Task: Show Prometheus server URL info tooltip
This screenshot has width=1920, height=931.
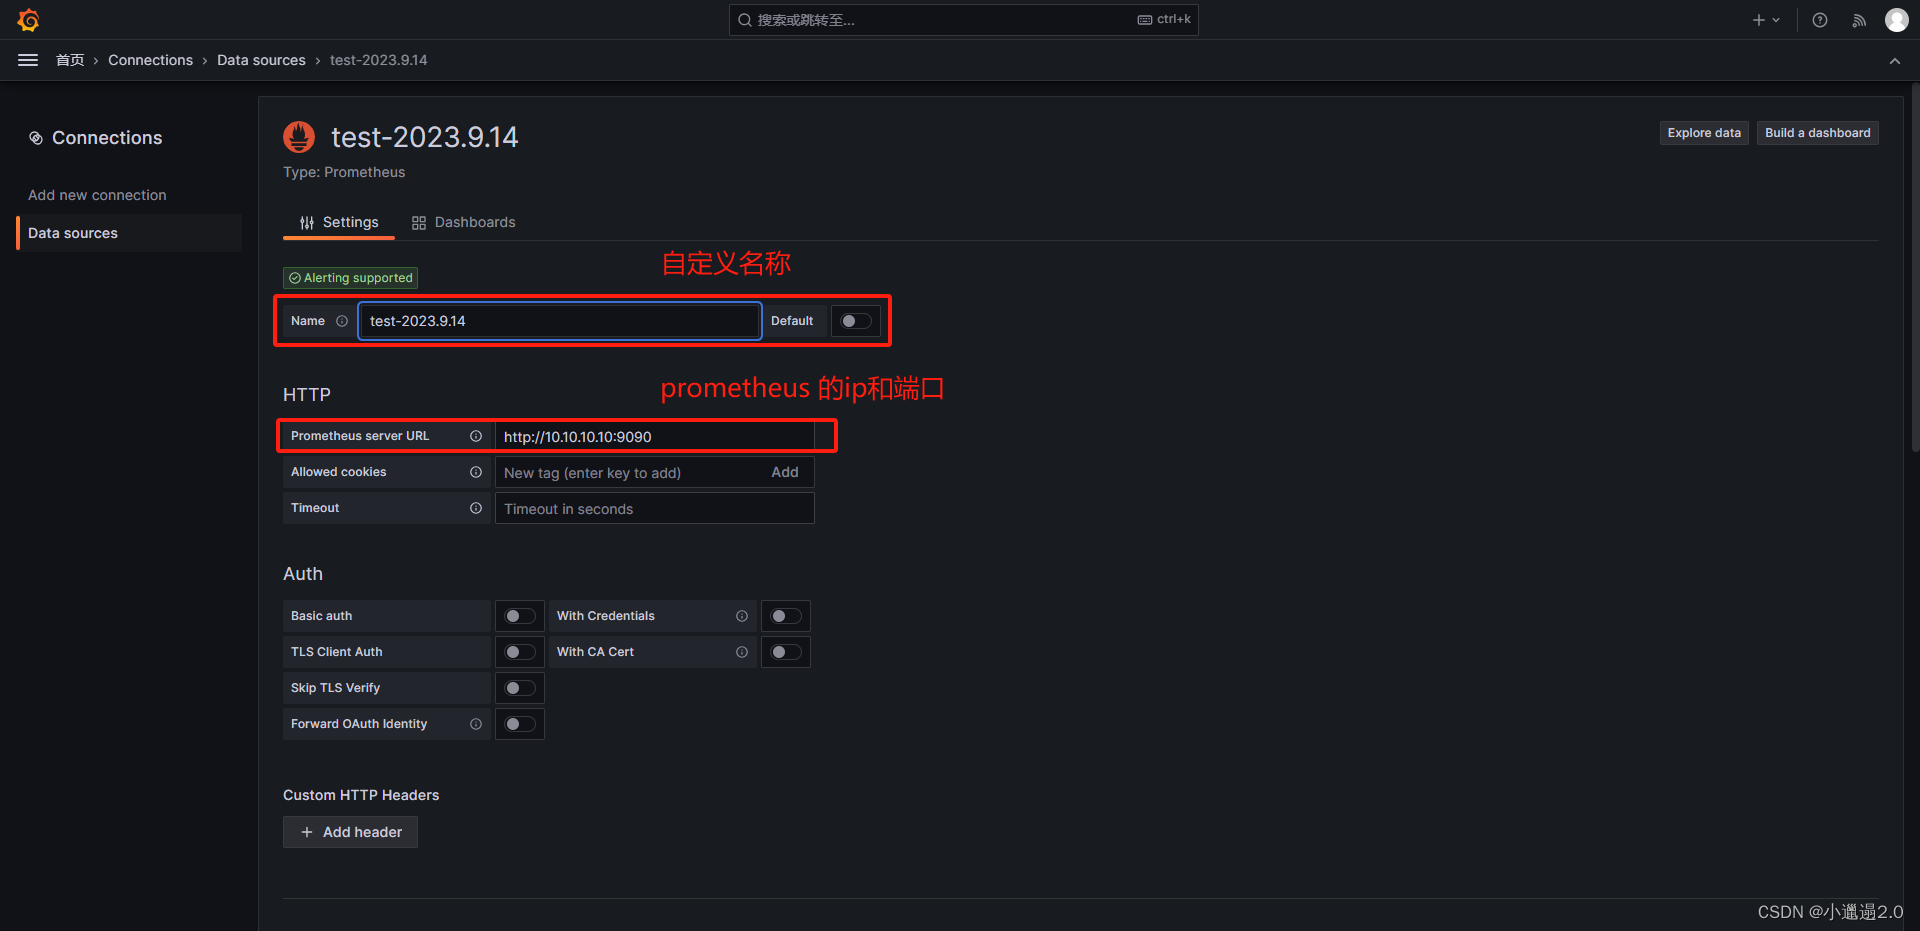Action: [x=476, y=436]
